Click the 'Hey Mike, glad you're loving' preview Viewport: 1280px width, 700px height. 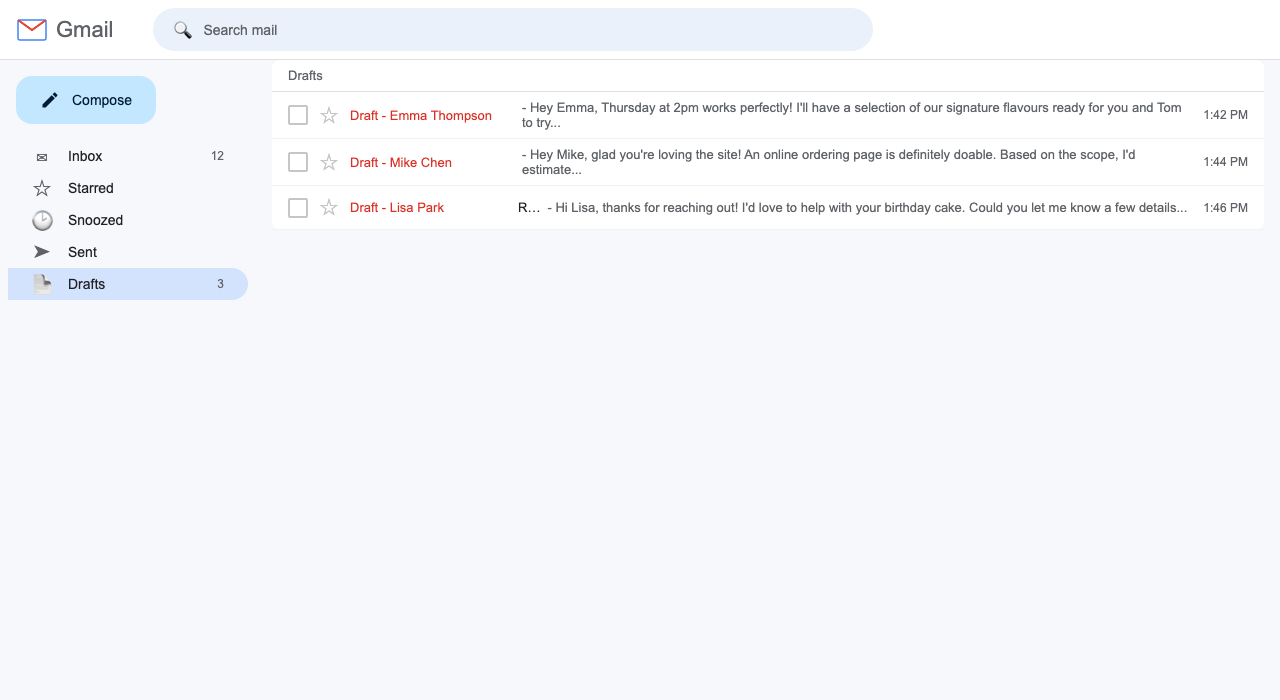click(x=829, y=162)
